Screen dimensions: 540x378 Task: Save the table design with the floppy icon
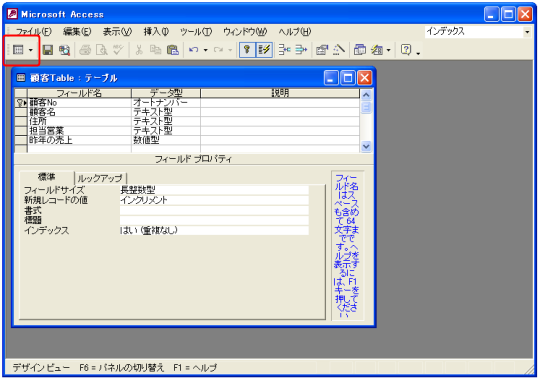48,50
